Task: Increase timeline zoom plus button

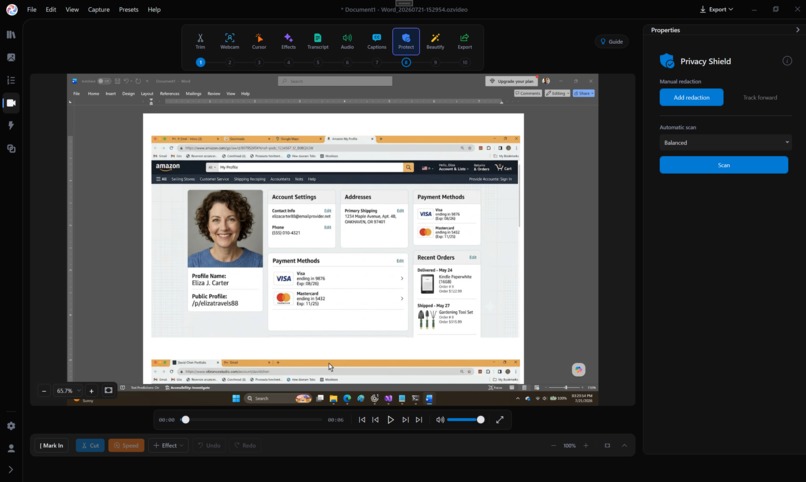Action: click(x=586, y=446)
